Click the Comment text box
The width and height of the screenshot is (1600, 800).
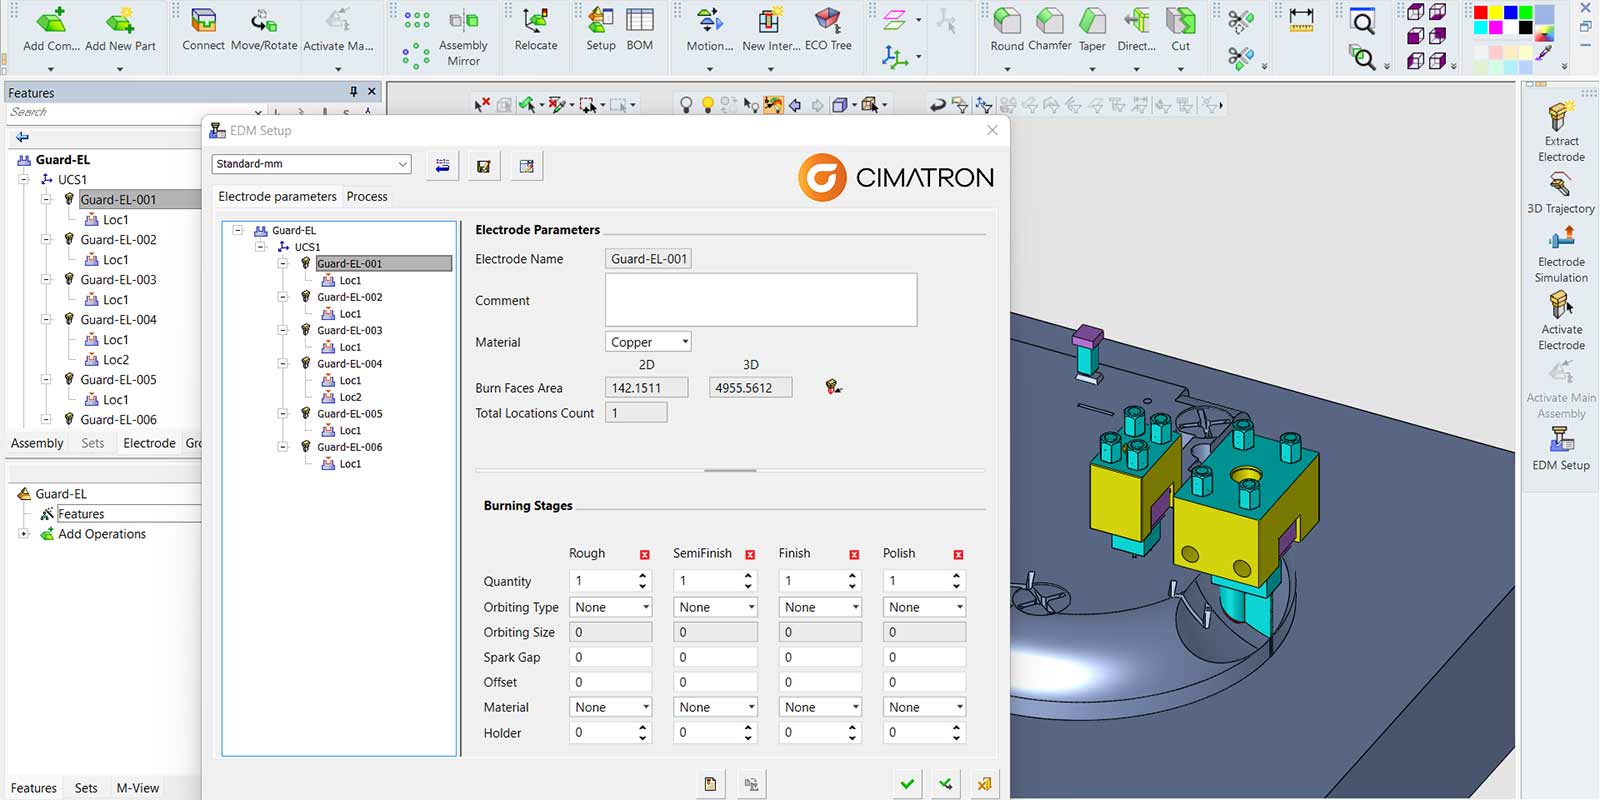pos(761,300)
